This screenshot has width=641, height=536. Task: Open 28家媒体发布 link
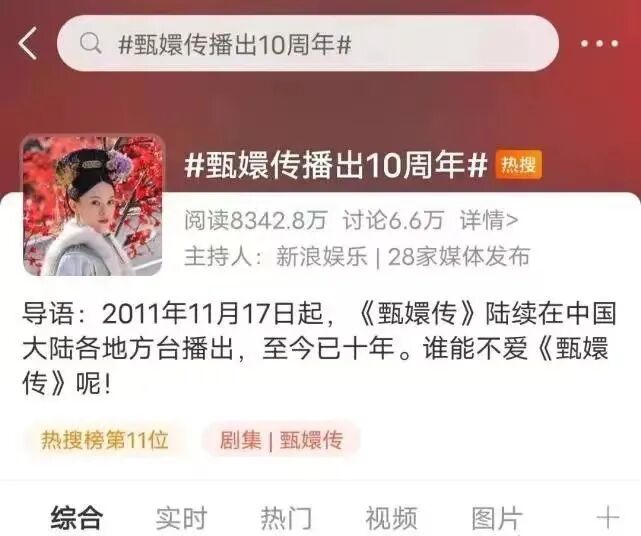click(x=459, y=257)
